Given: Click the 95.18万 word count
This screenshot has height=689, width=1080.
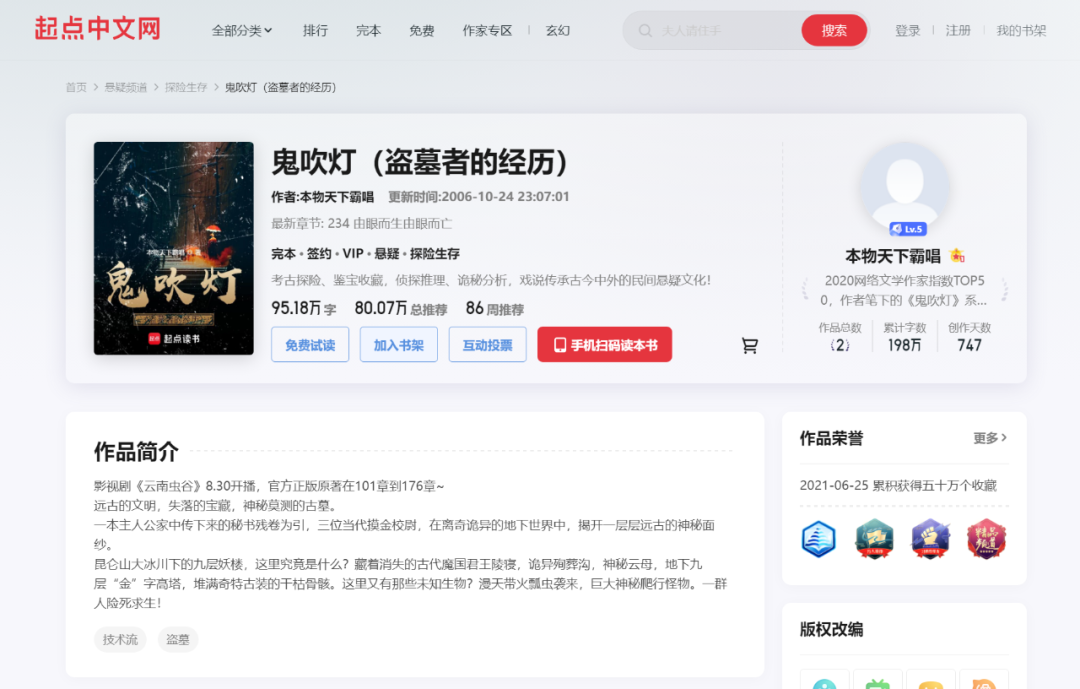Looking at the screenshot, I should [304, 308].
